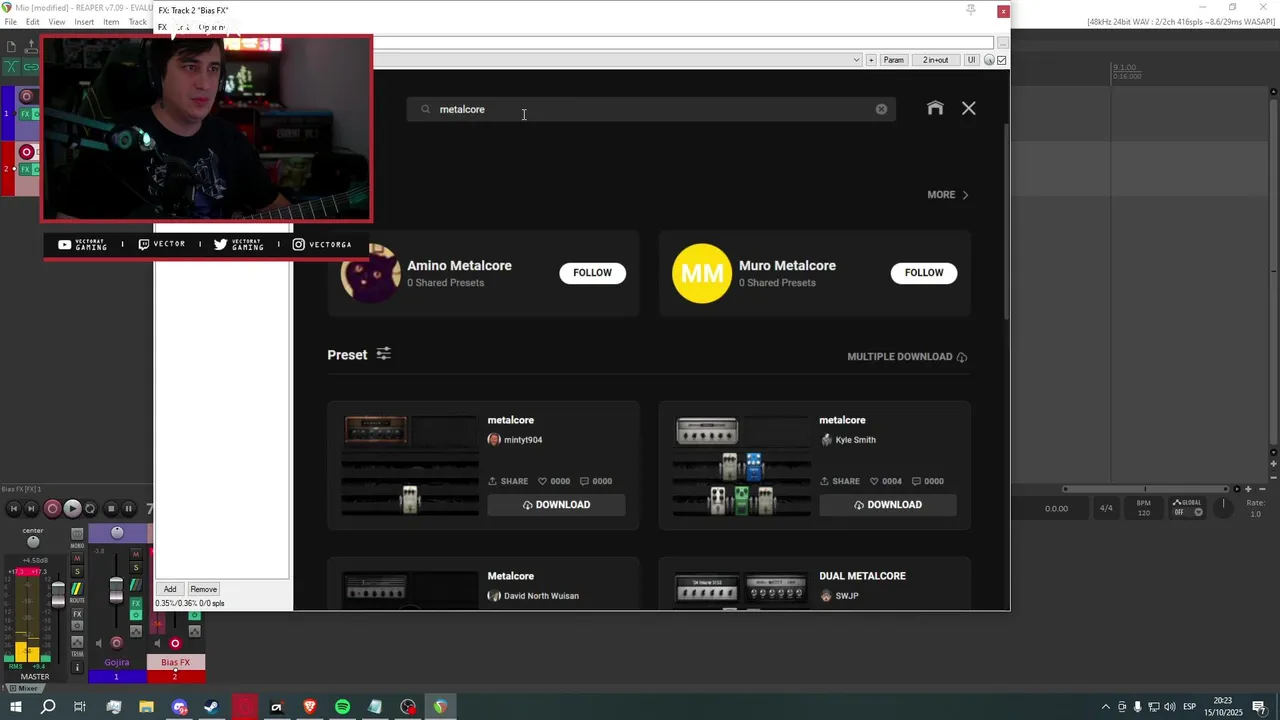Open REAPER Insert menu

(84, 22)
